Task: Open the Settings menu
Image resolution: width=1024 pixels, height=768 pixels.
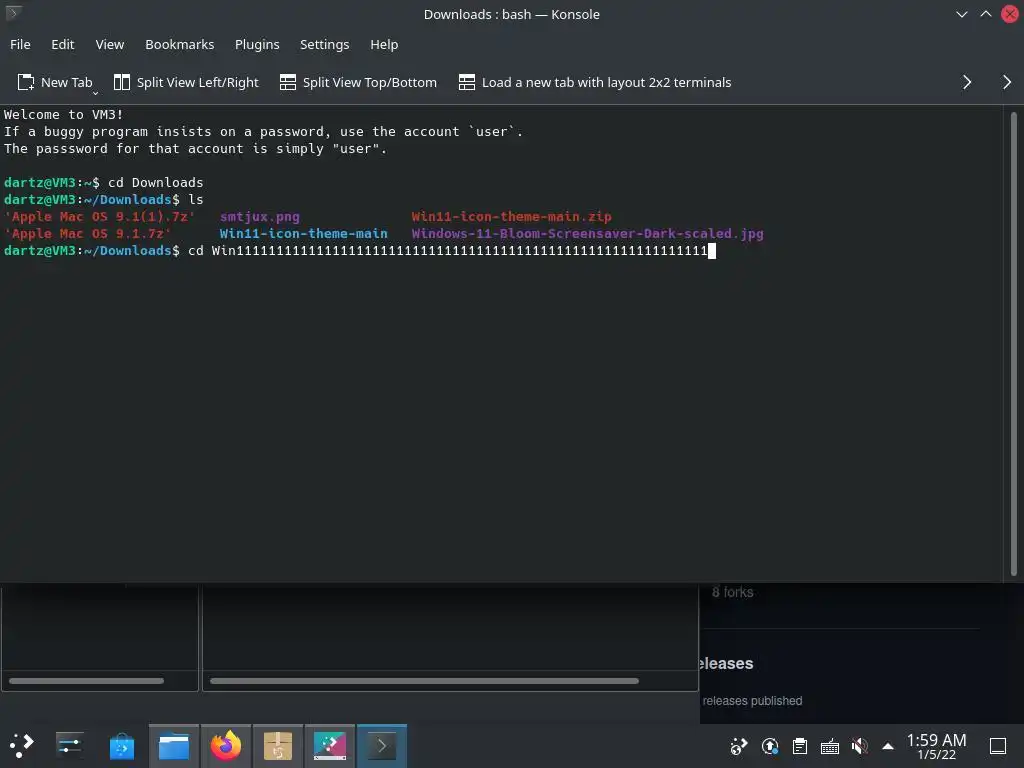Action: click(325, 44)
